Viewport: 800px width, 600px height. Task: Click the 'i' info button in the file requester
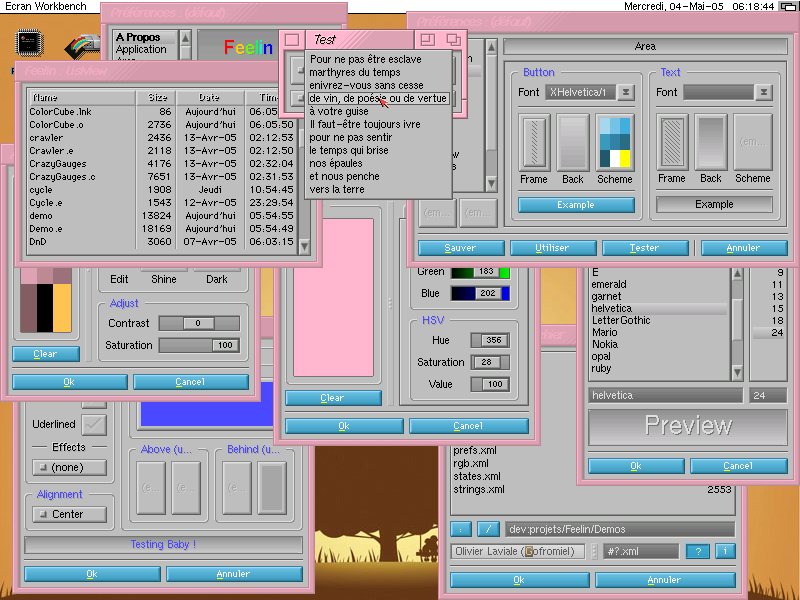click(725, 551)
